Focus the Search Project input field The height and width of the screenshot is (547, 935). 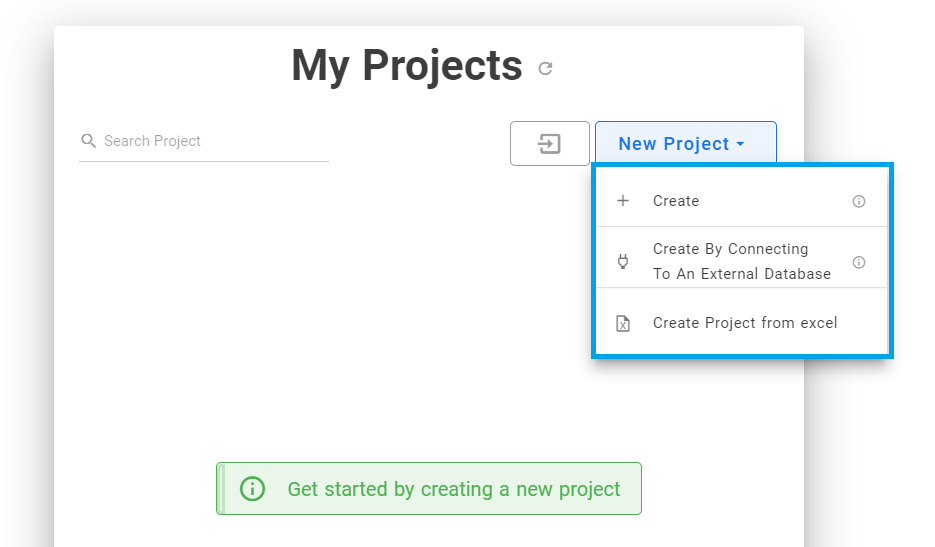(204, 141)
